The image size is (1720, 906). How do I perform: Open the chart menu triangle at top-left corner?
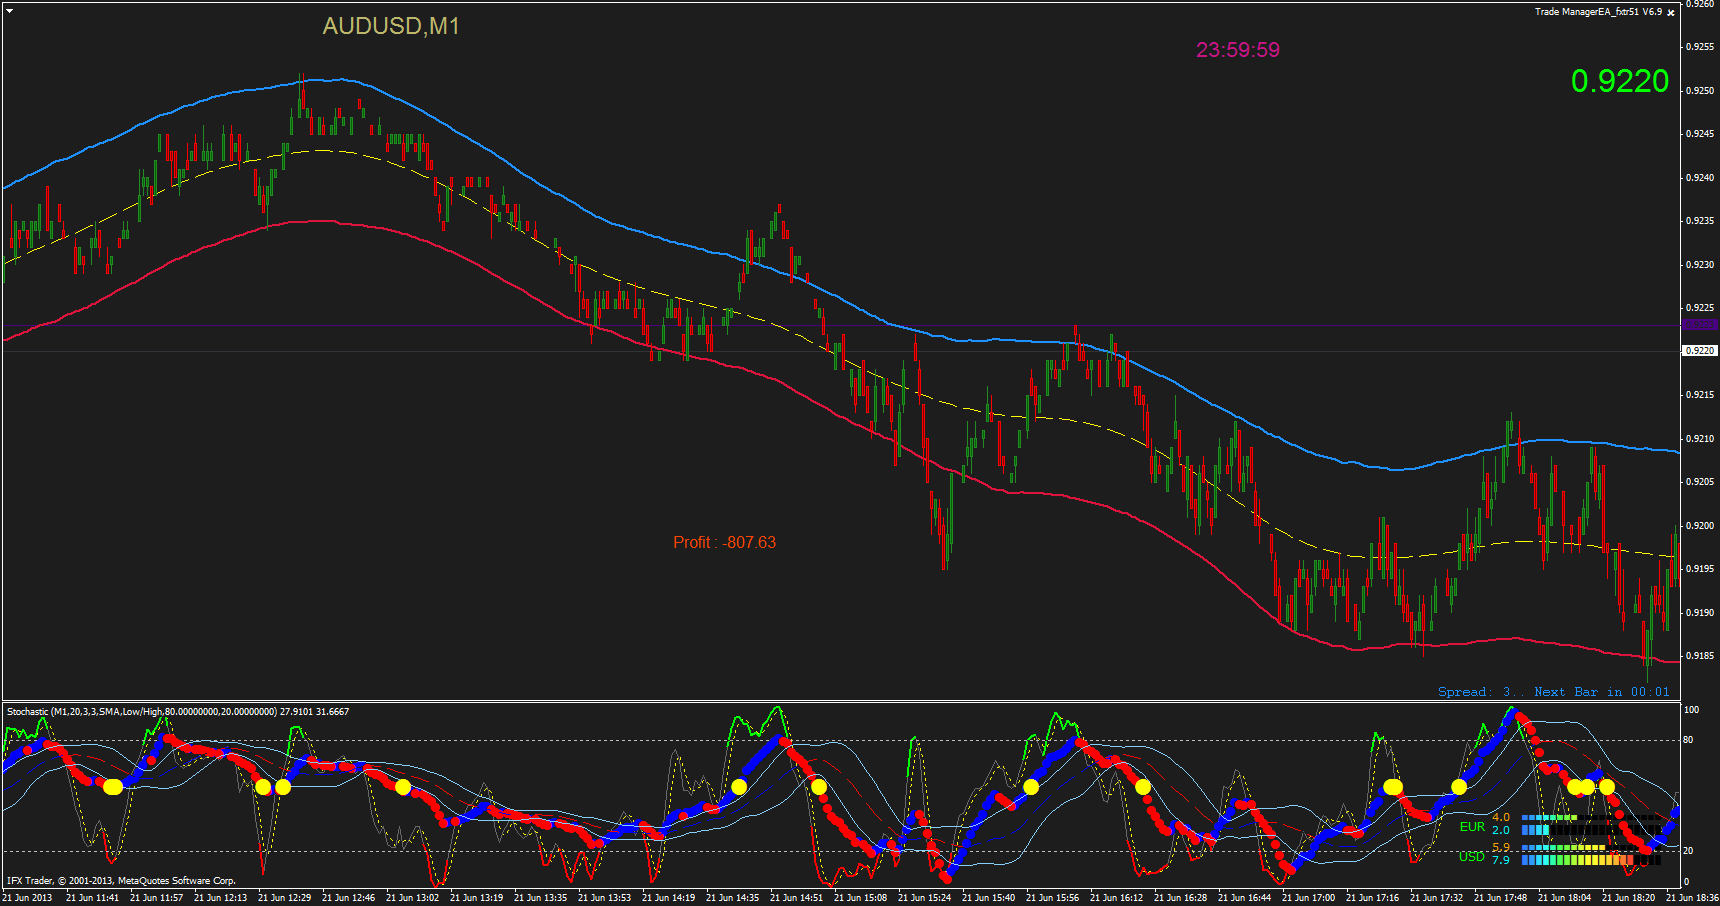click(x=9, y=11)
